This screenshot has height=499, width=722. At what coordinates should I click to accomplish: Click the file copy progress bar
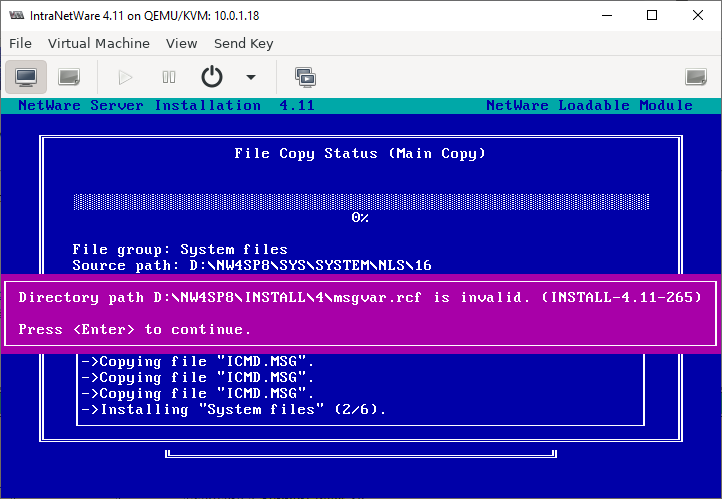(361, 202)
